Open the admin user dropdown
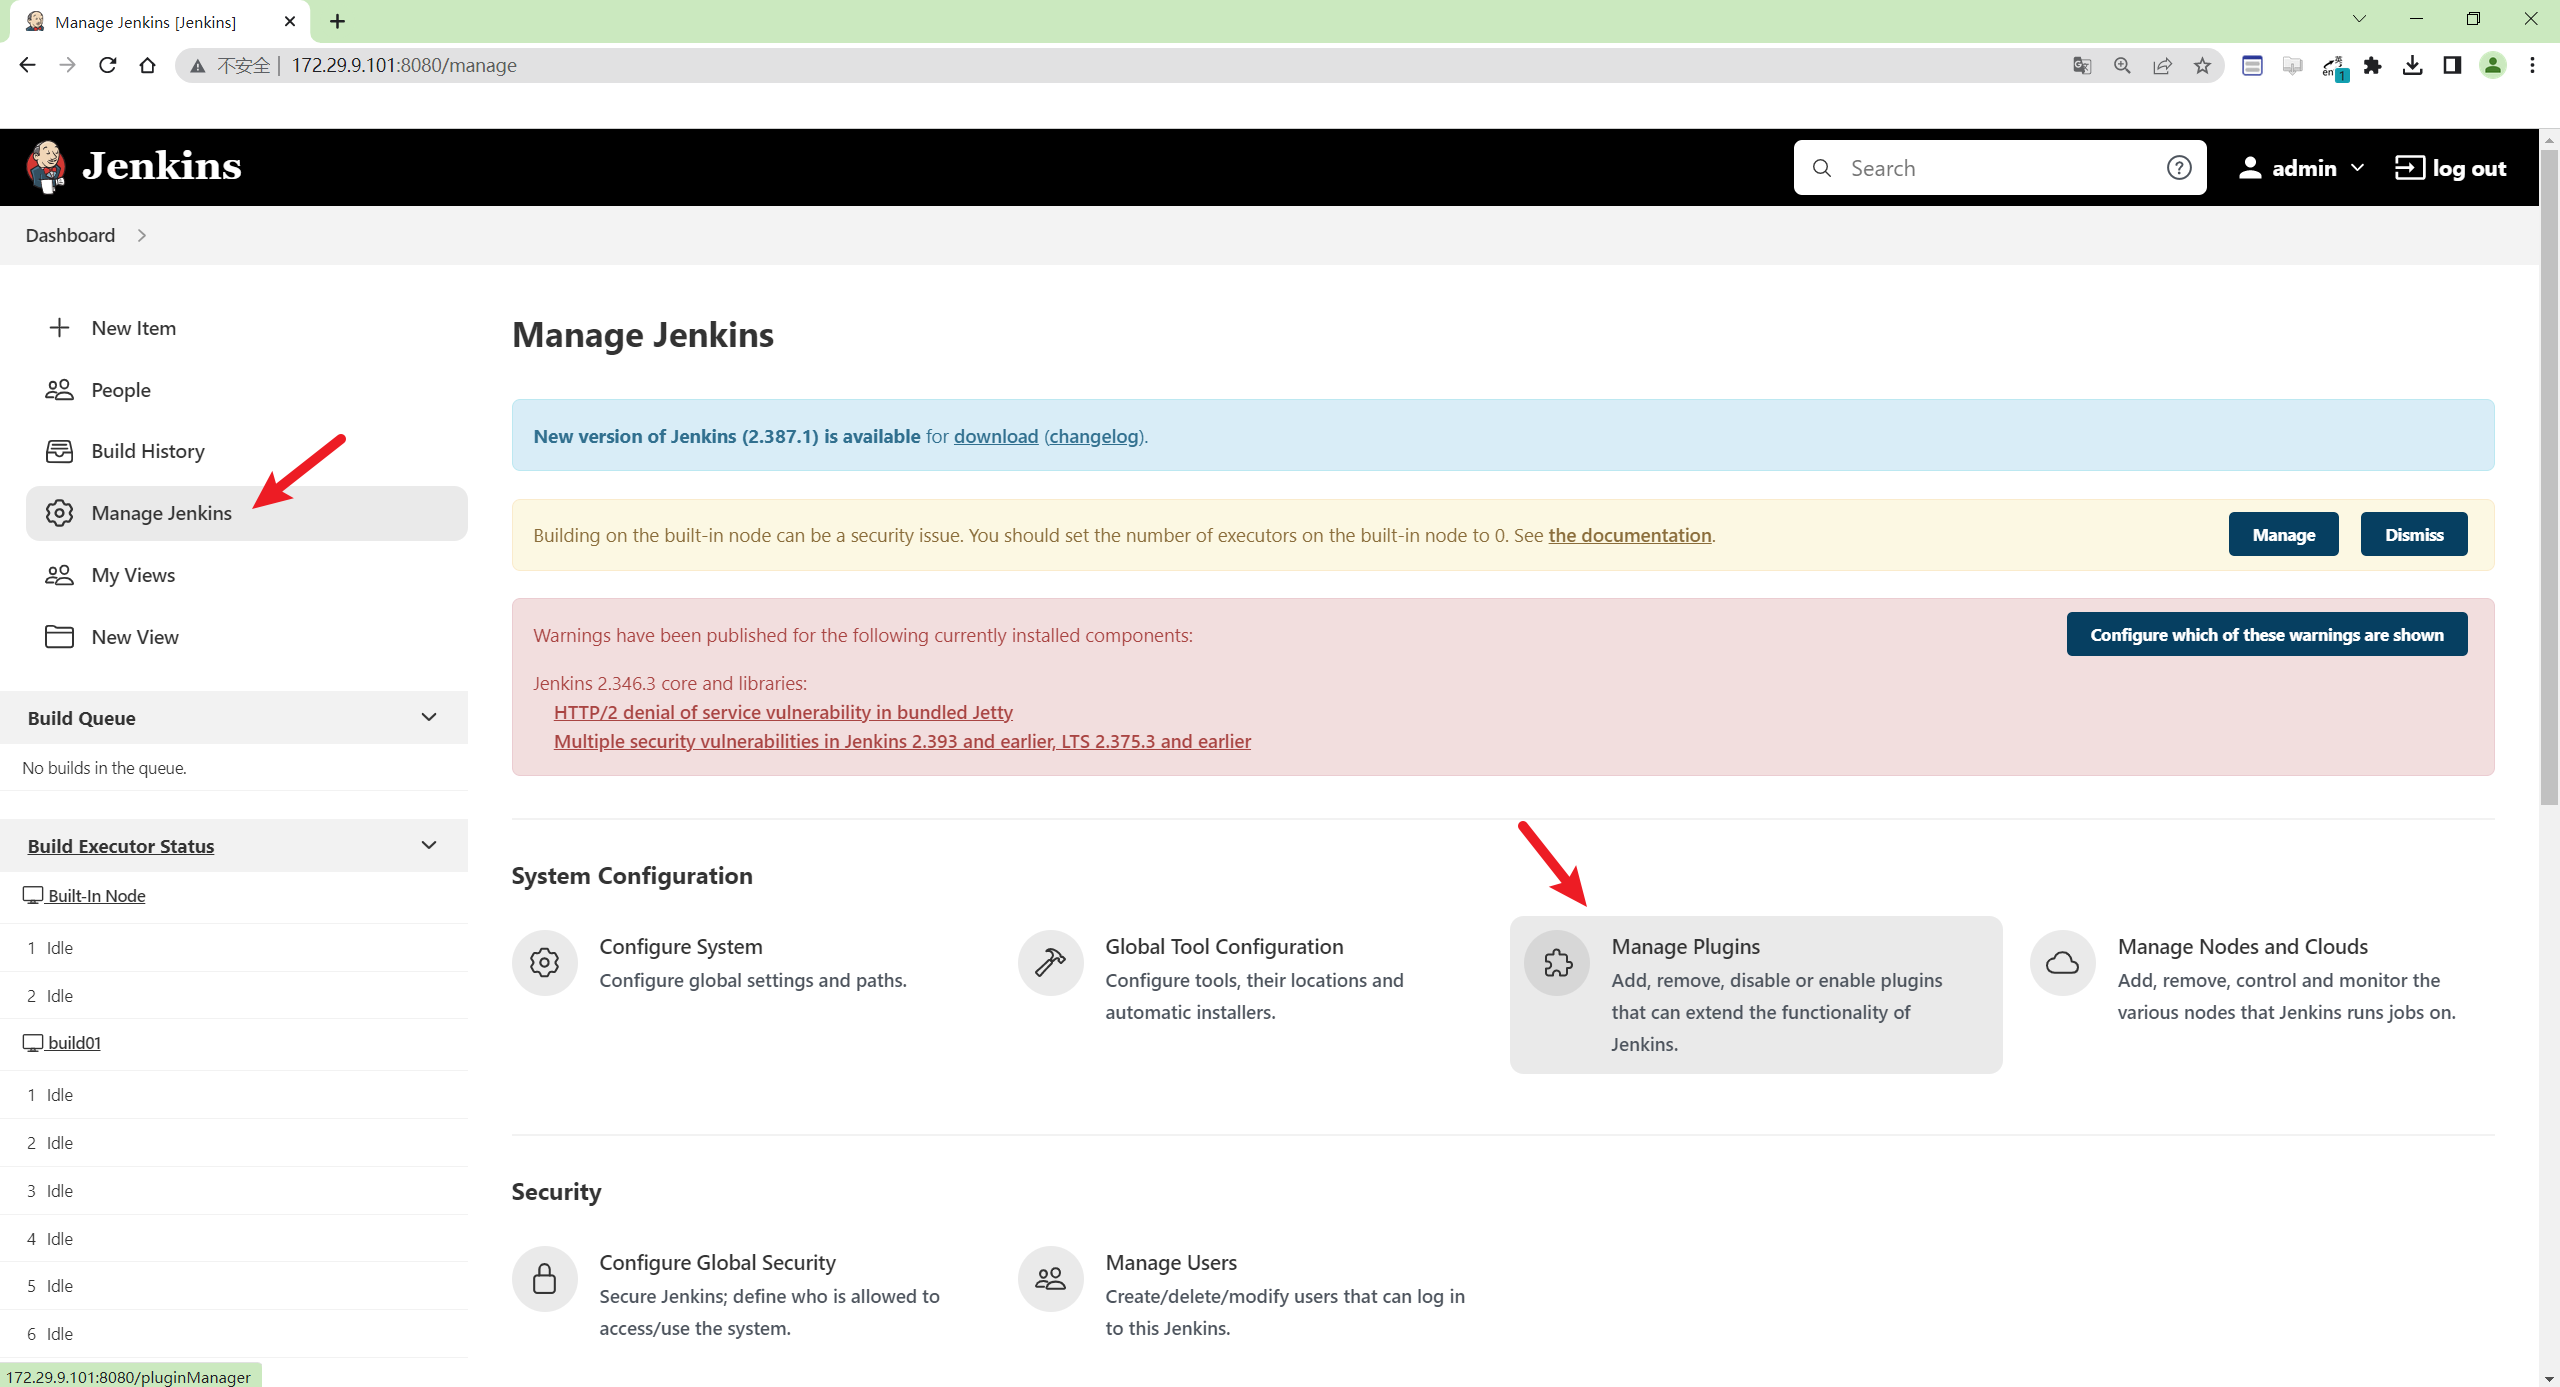 (x=2302, y=168)
